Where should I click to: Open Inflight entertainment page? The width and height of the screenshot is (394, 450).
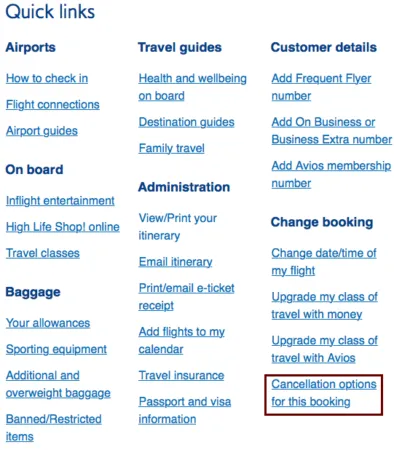[60, 201]
